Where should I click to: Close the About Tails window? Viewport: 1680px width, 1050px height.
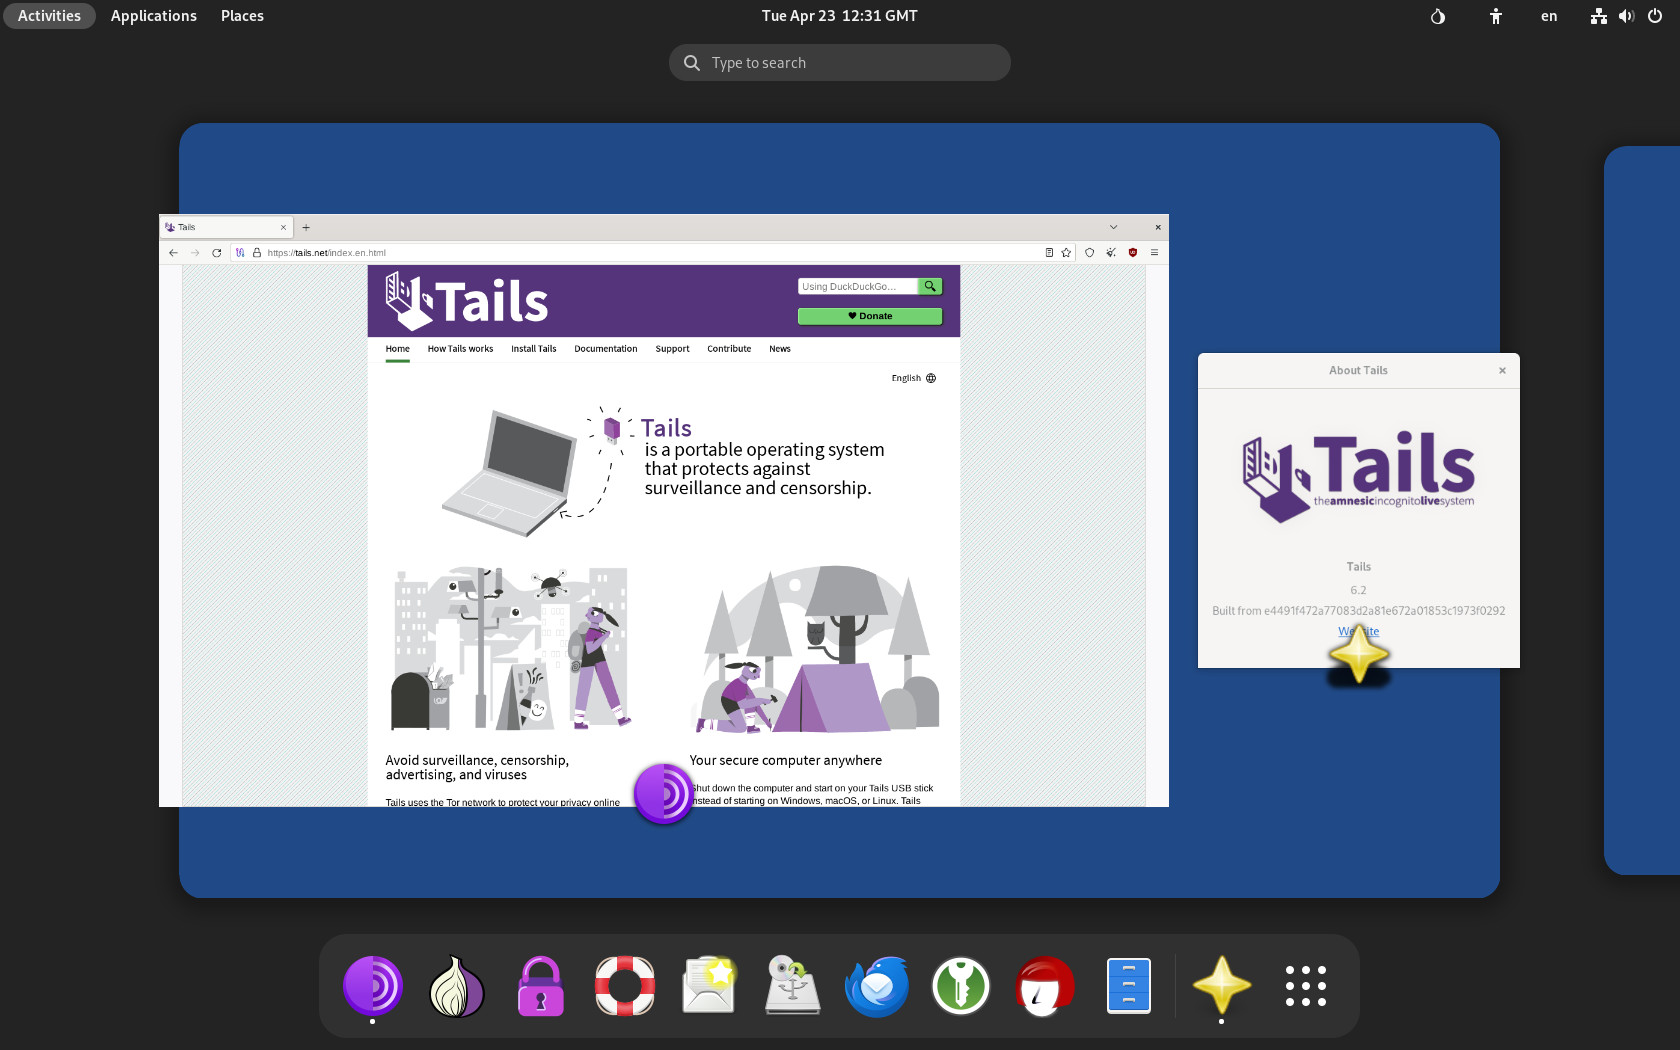click(1502, 370)
